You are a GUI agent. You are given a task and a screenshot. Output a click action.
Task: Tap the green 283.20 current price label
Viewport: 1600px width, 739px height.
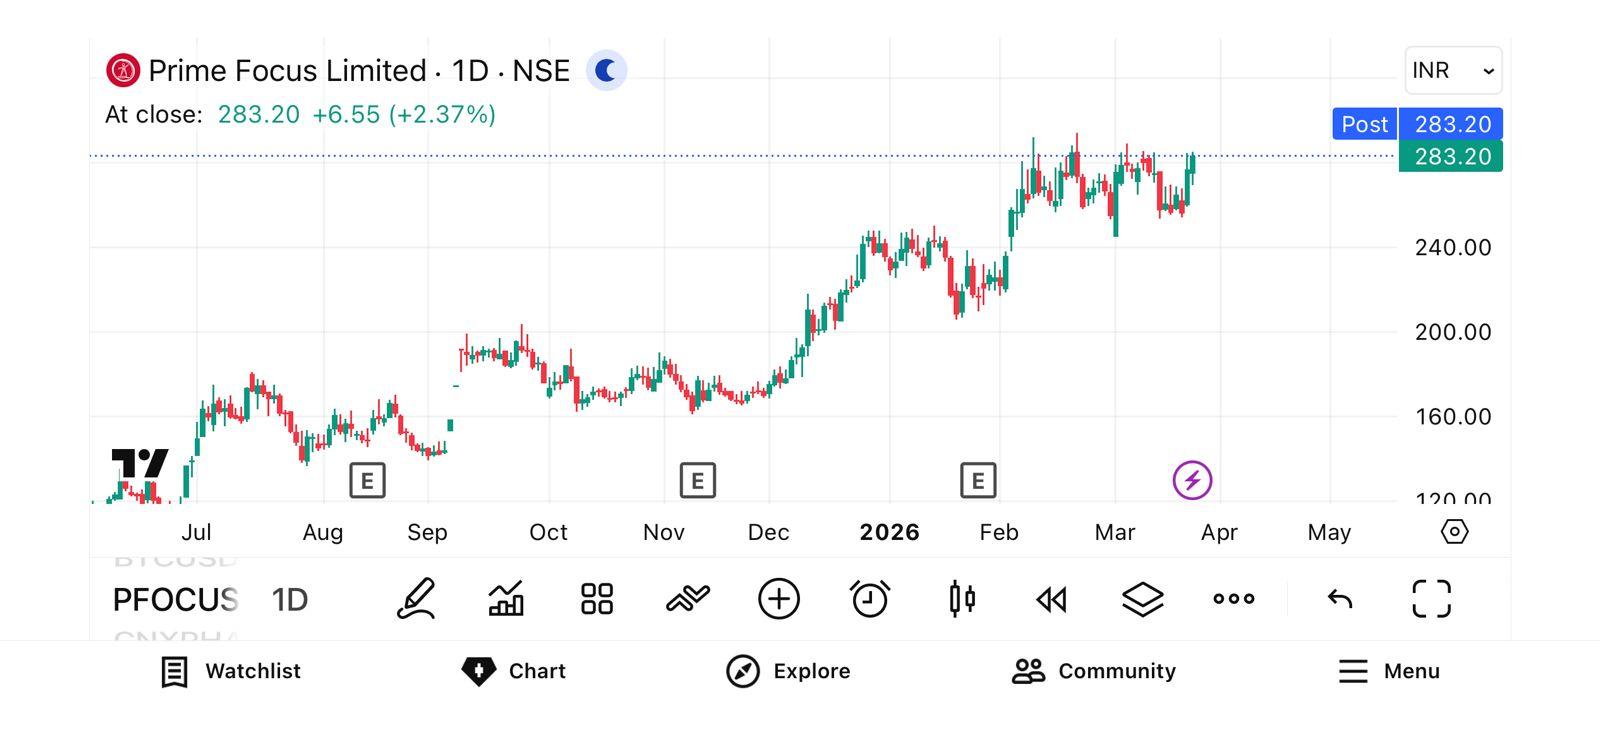(1451, 156)
